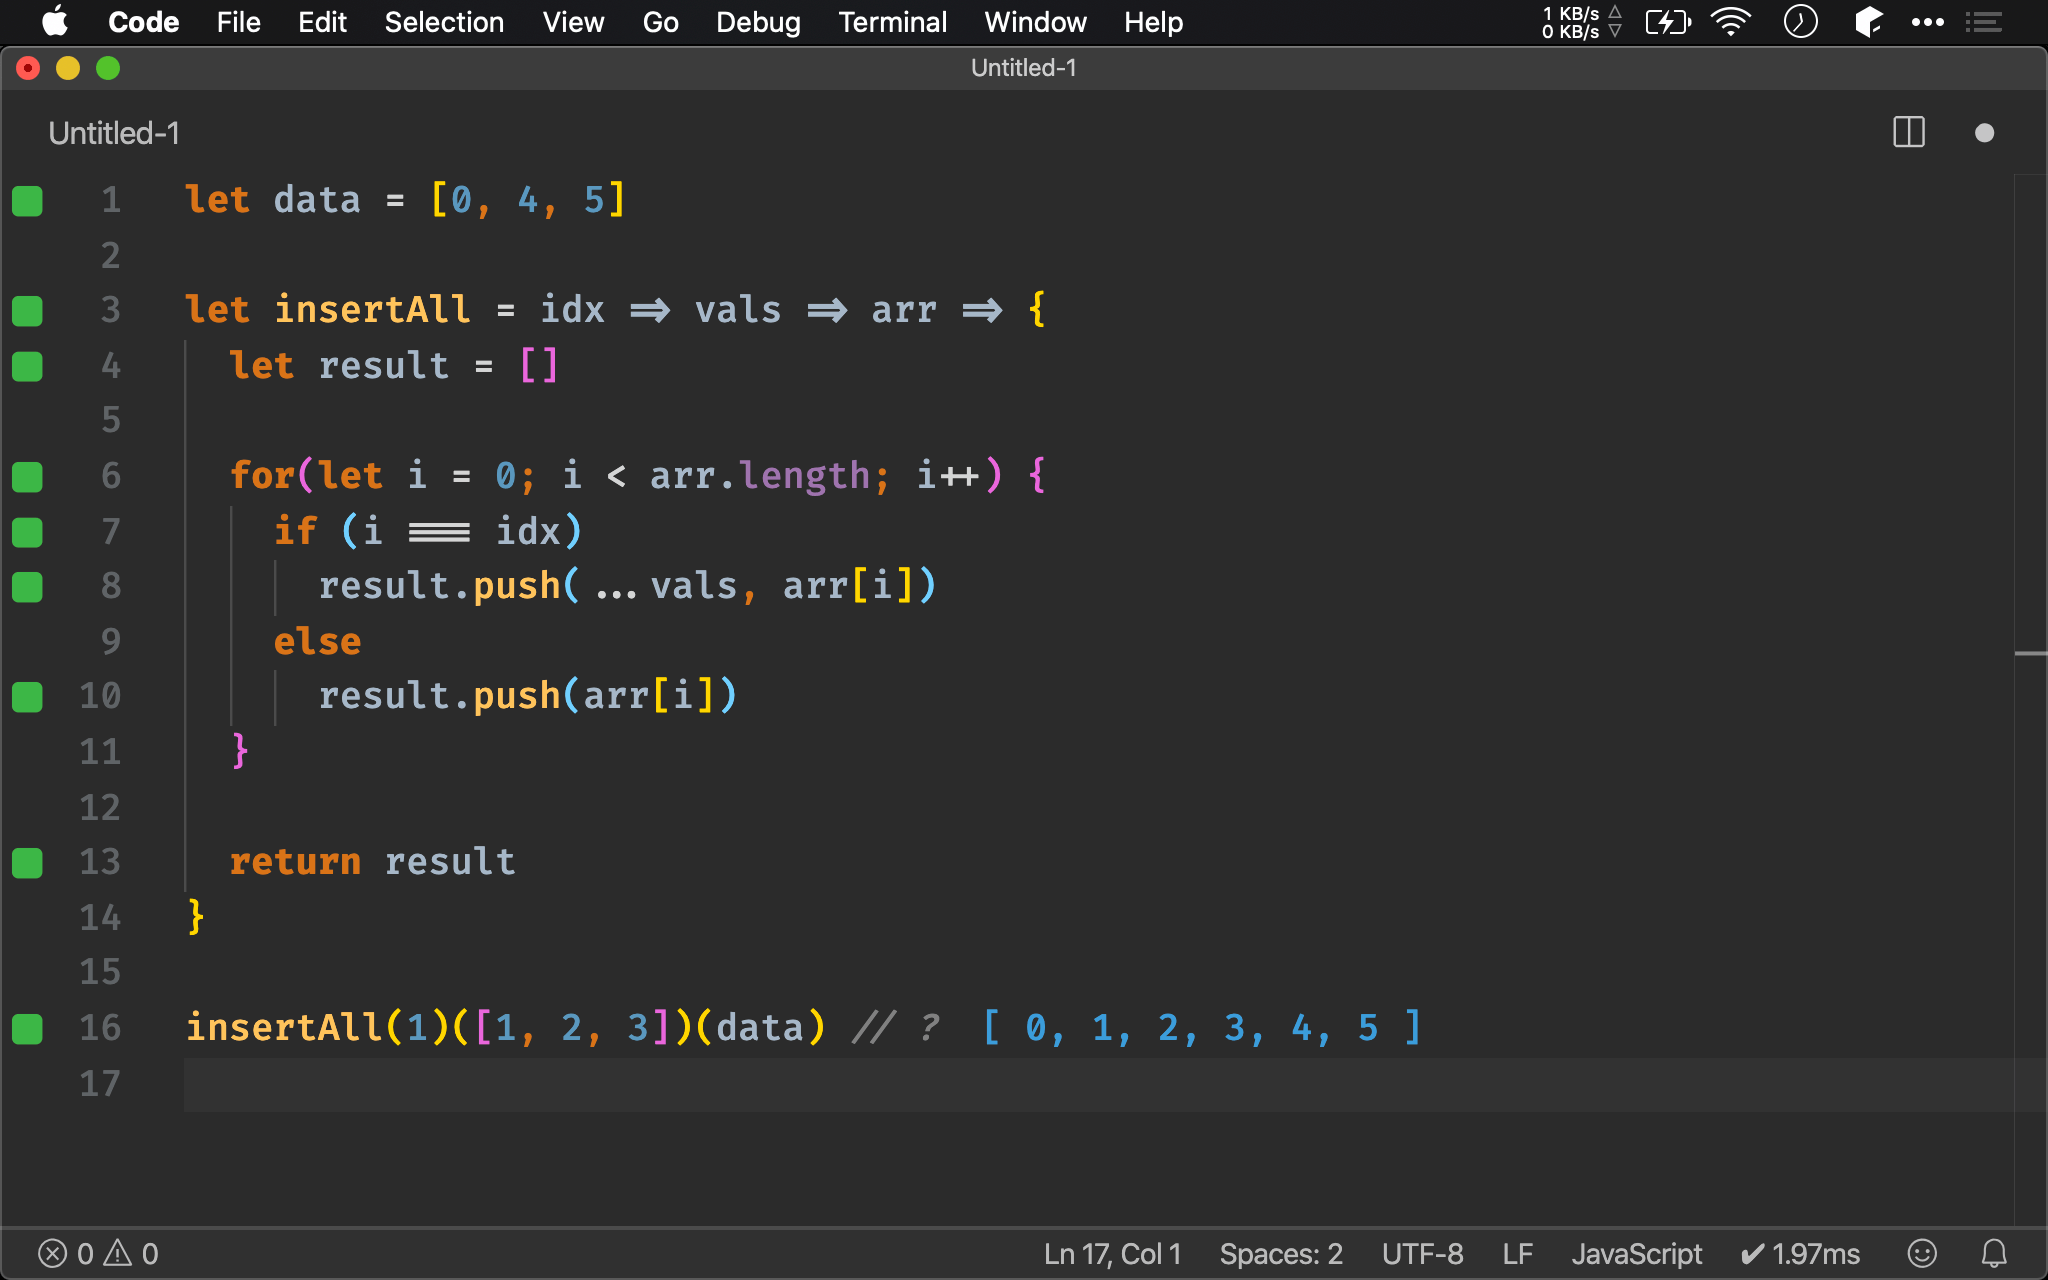Open the Edit menu

(322, 22)
